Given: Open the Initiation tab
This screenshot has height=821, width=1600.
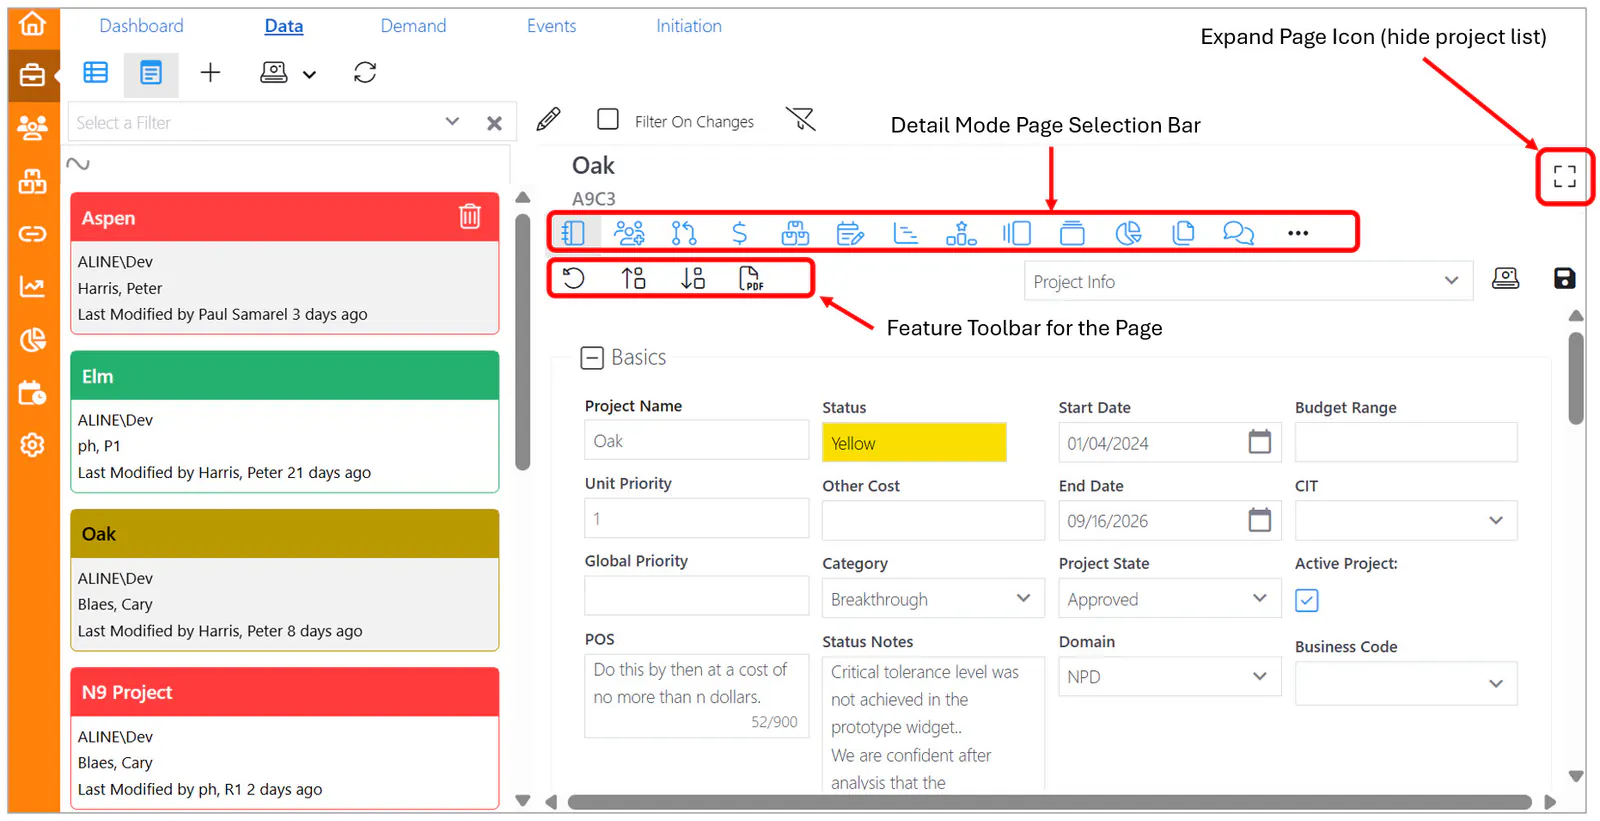Looking at the screenshot, I should click(689, 26).
